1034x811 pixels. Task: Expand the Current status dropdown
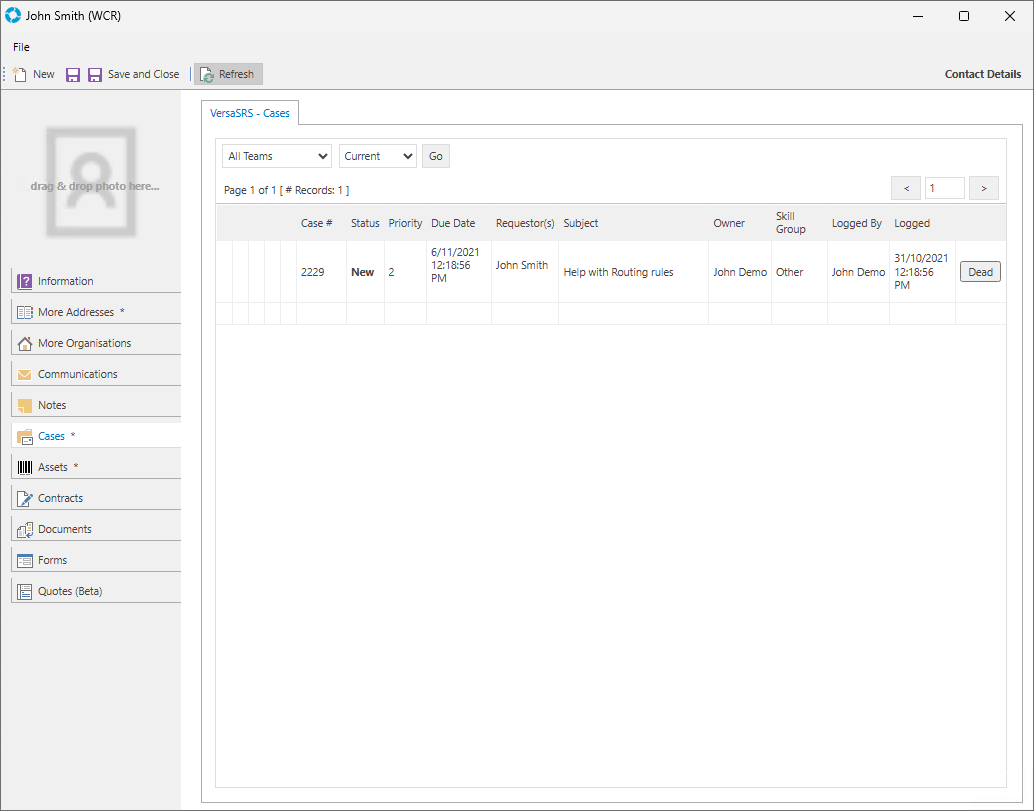377,156
